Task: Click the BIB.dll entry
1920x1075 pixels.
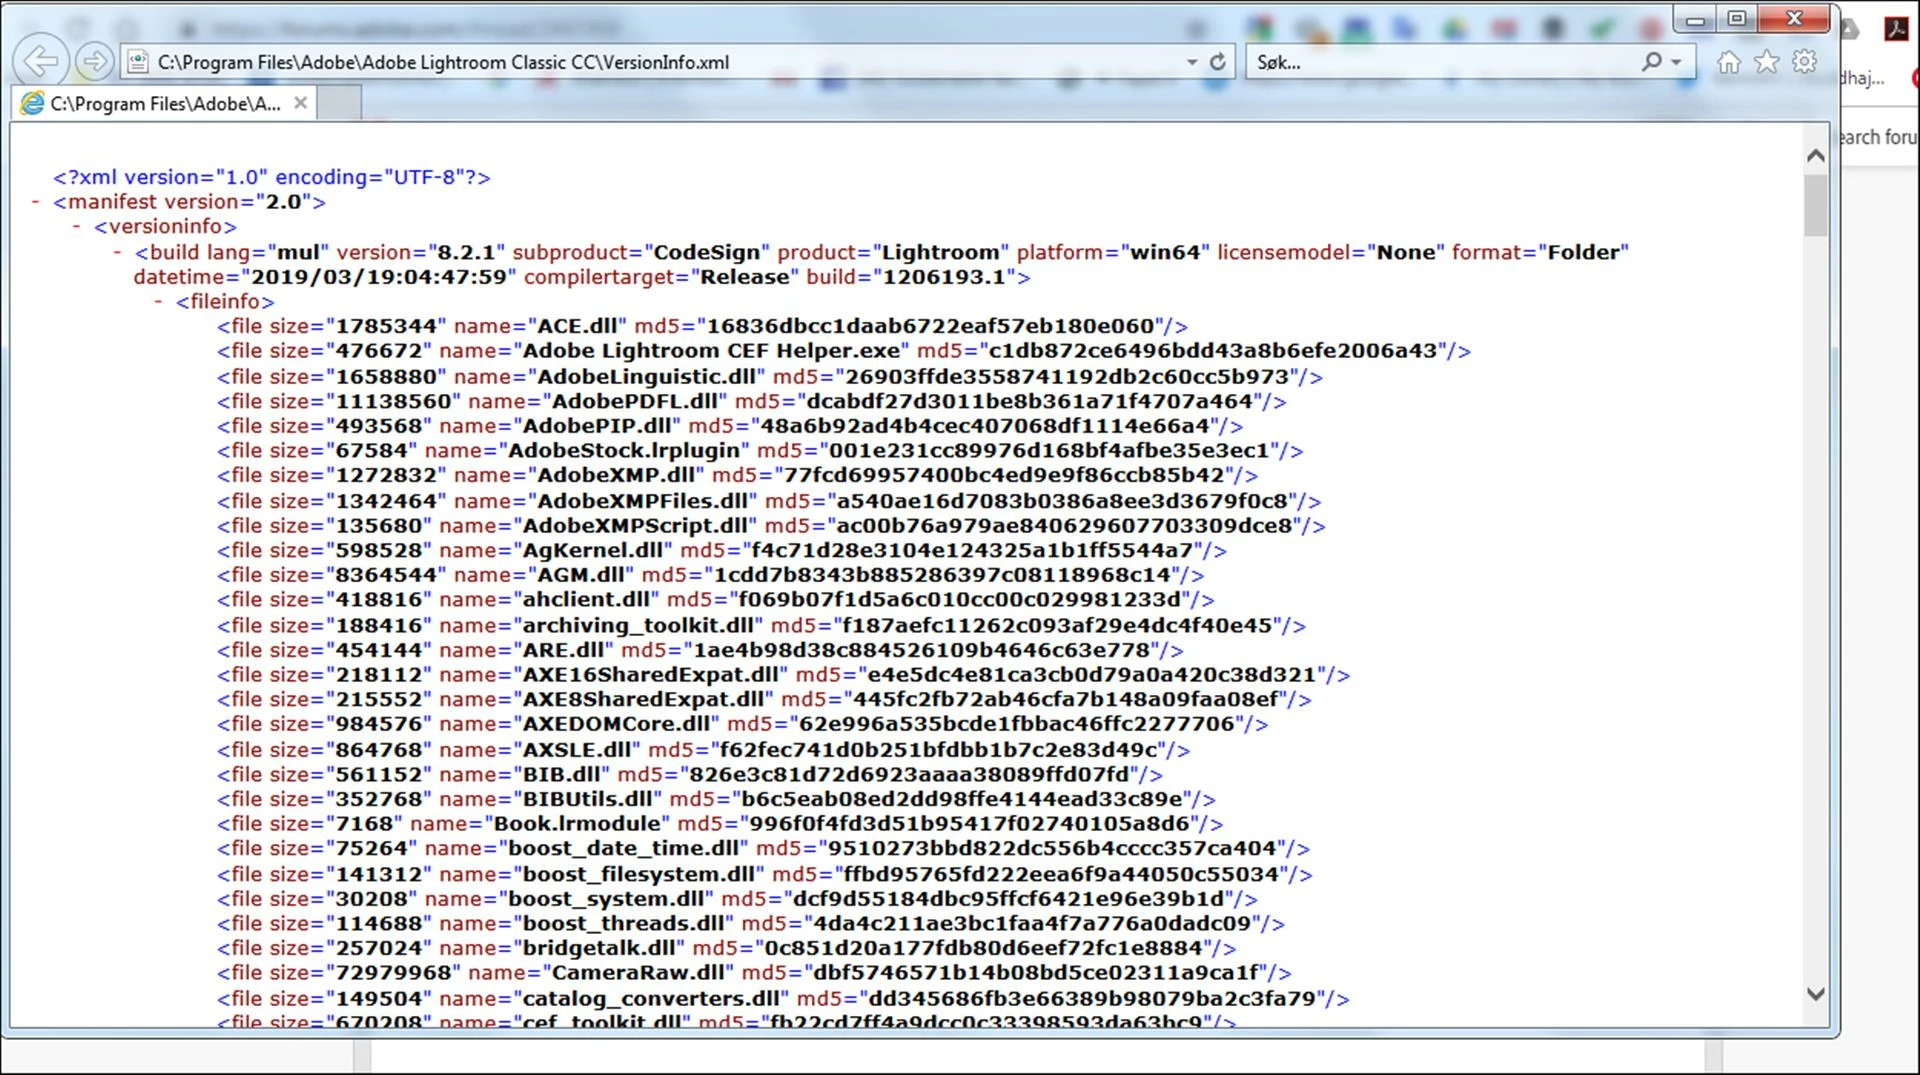Action: coord(690,775)
